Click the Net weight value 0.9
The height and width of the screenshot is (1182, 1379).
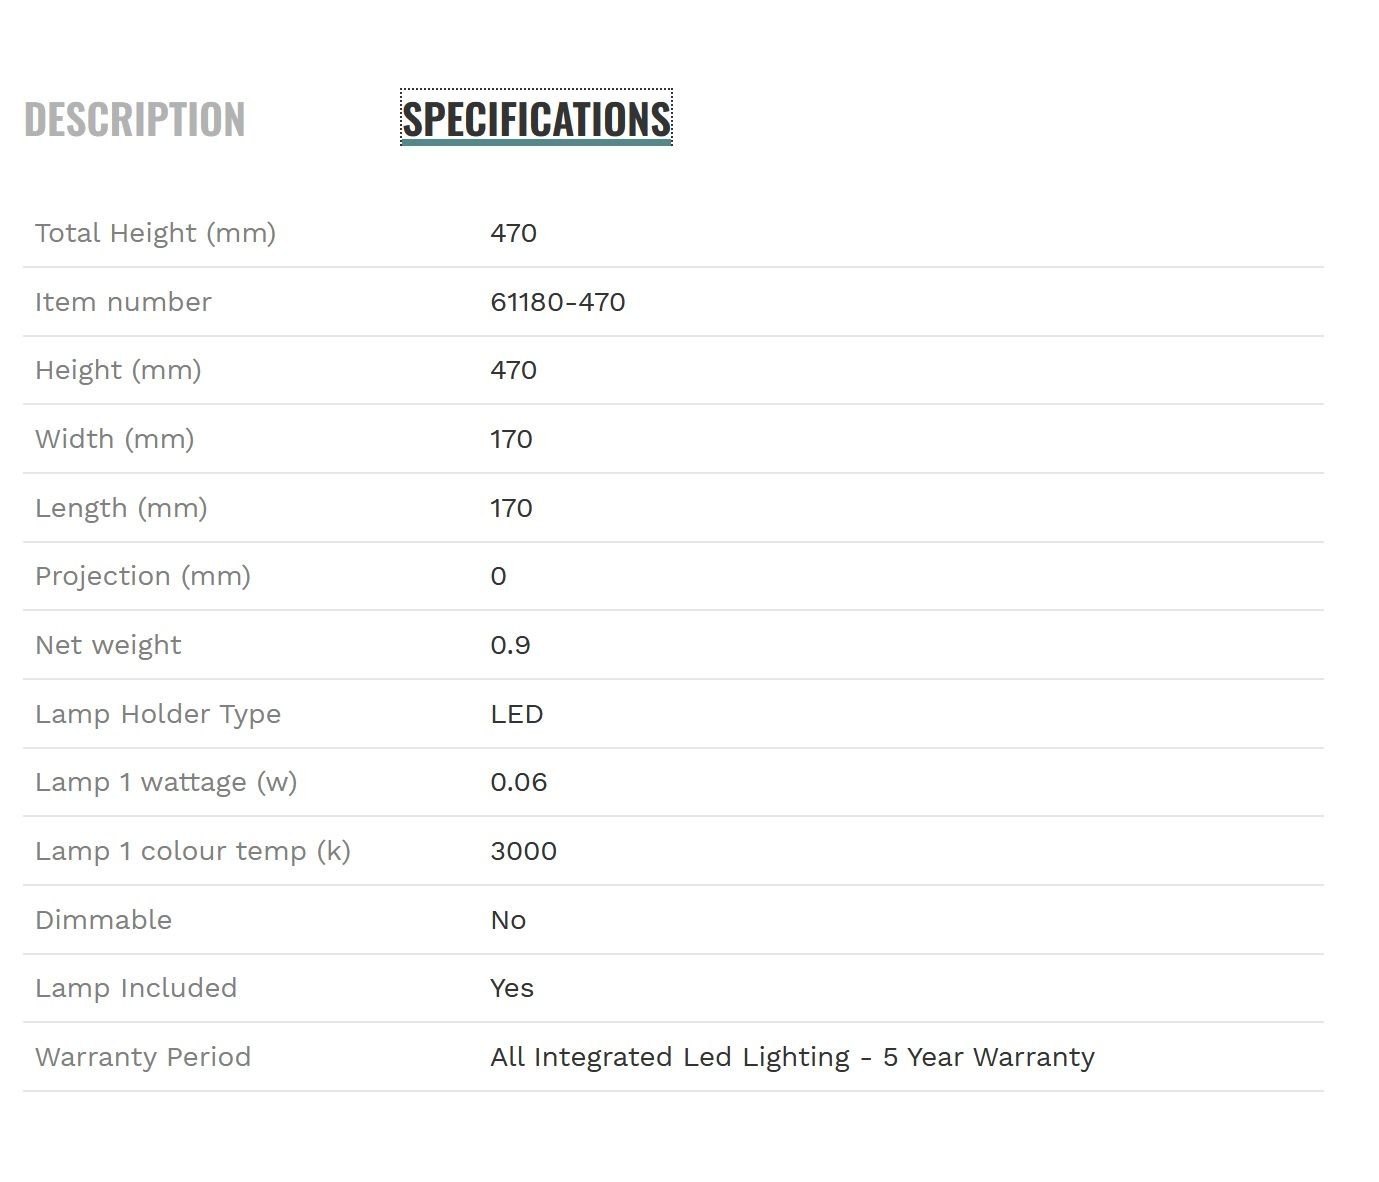[510, 645]
